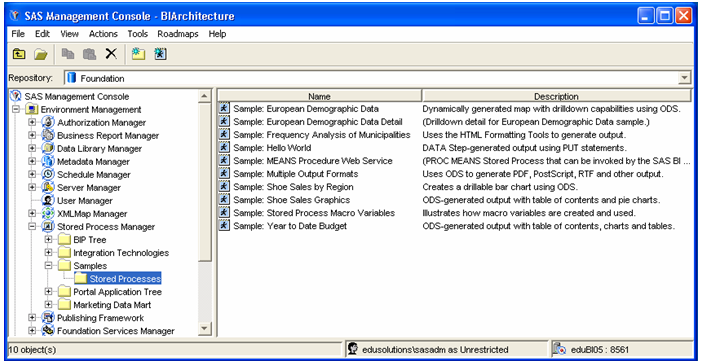Select Sample: Frequency Analysis of Municipalities
Viewport: 701px width, 364px height.
click(321, 135)
